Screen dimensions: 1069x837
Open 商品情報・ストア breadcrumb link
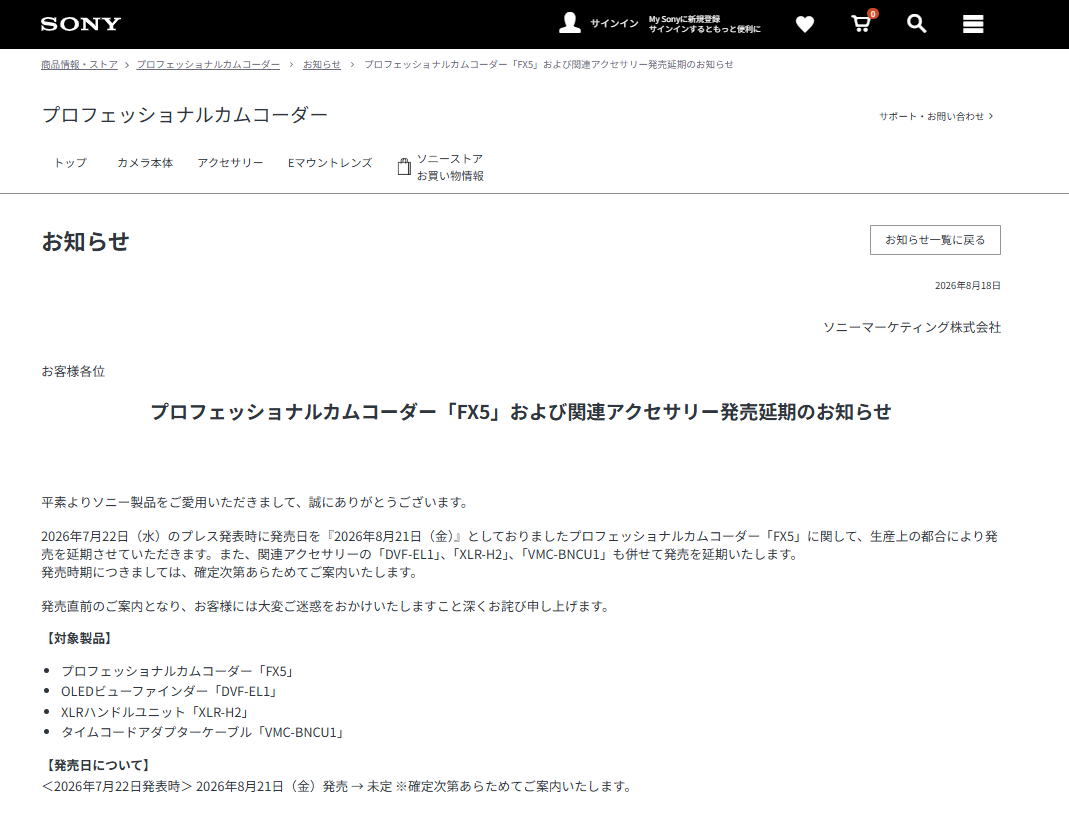[x=79, y=65]
